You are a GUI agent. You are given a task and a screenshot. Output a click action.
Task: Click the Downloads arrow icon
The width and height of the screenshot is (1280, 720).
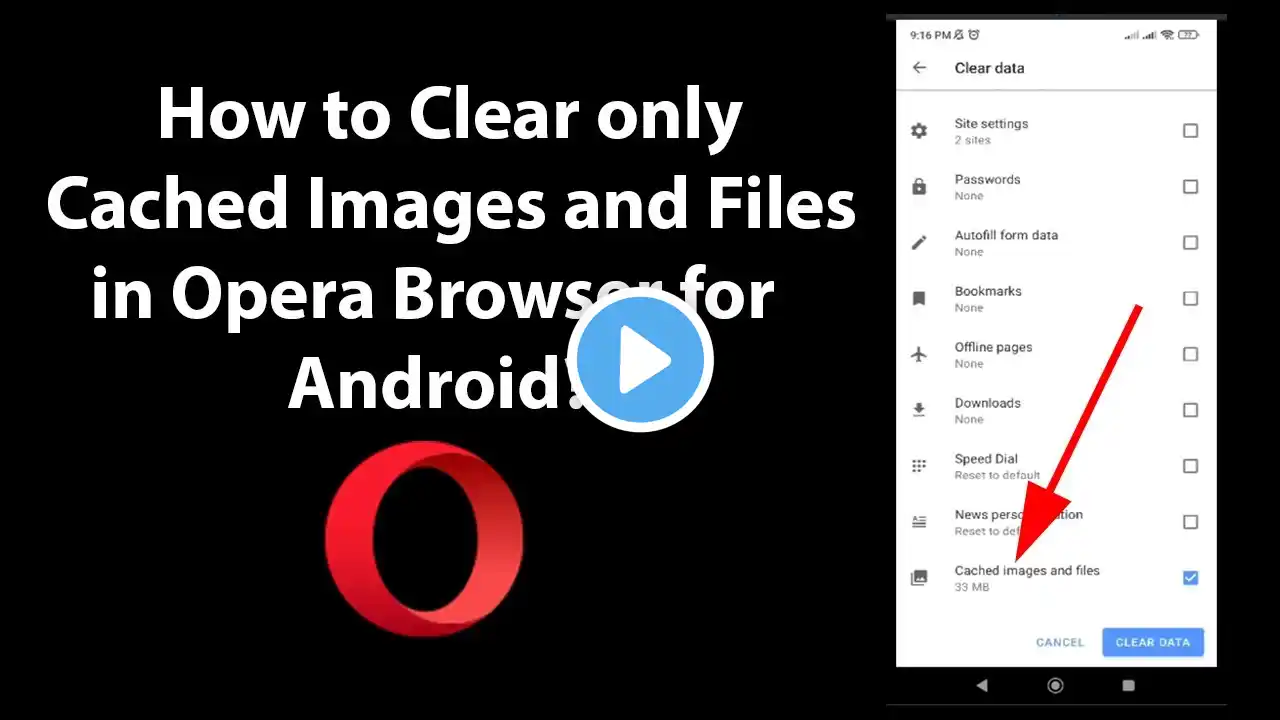(x=919, y=410)
